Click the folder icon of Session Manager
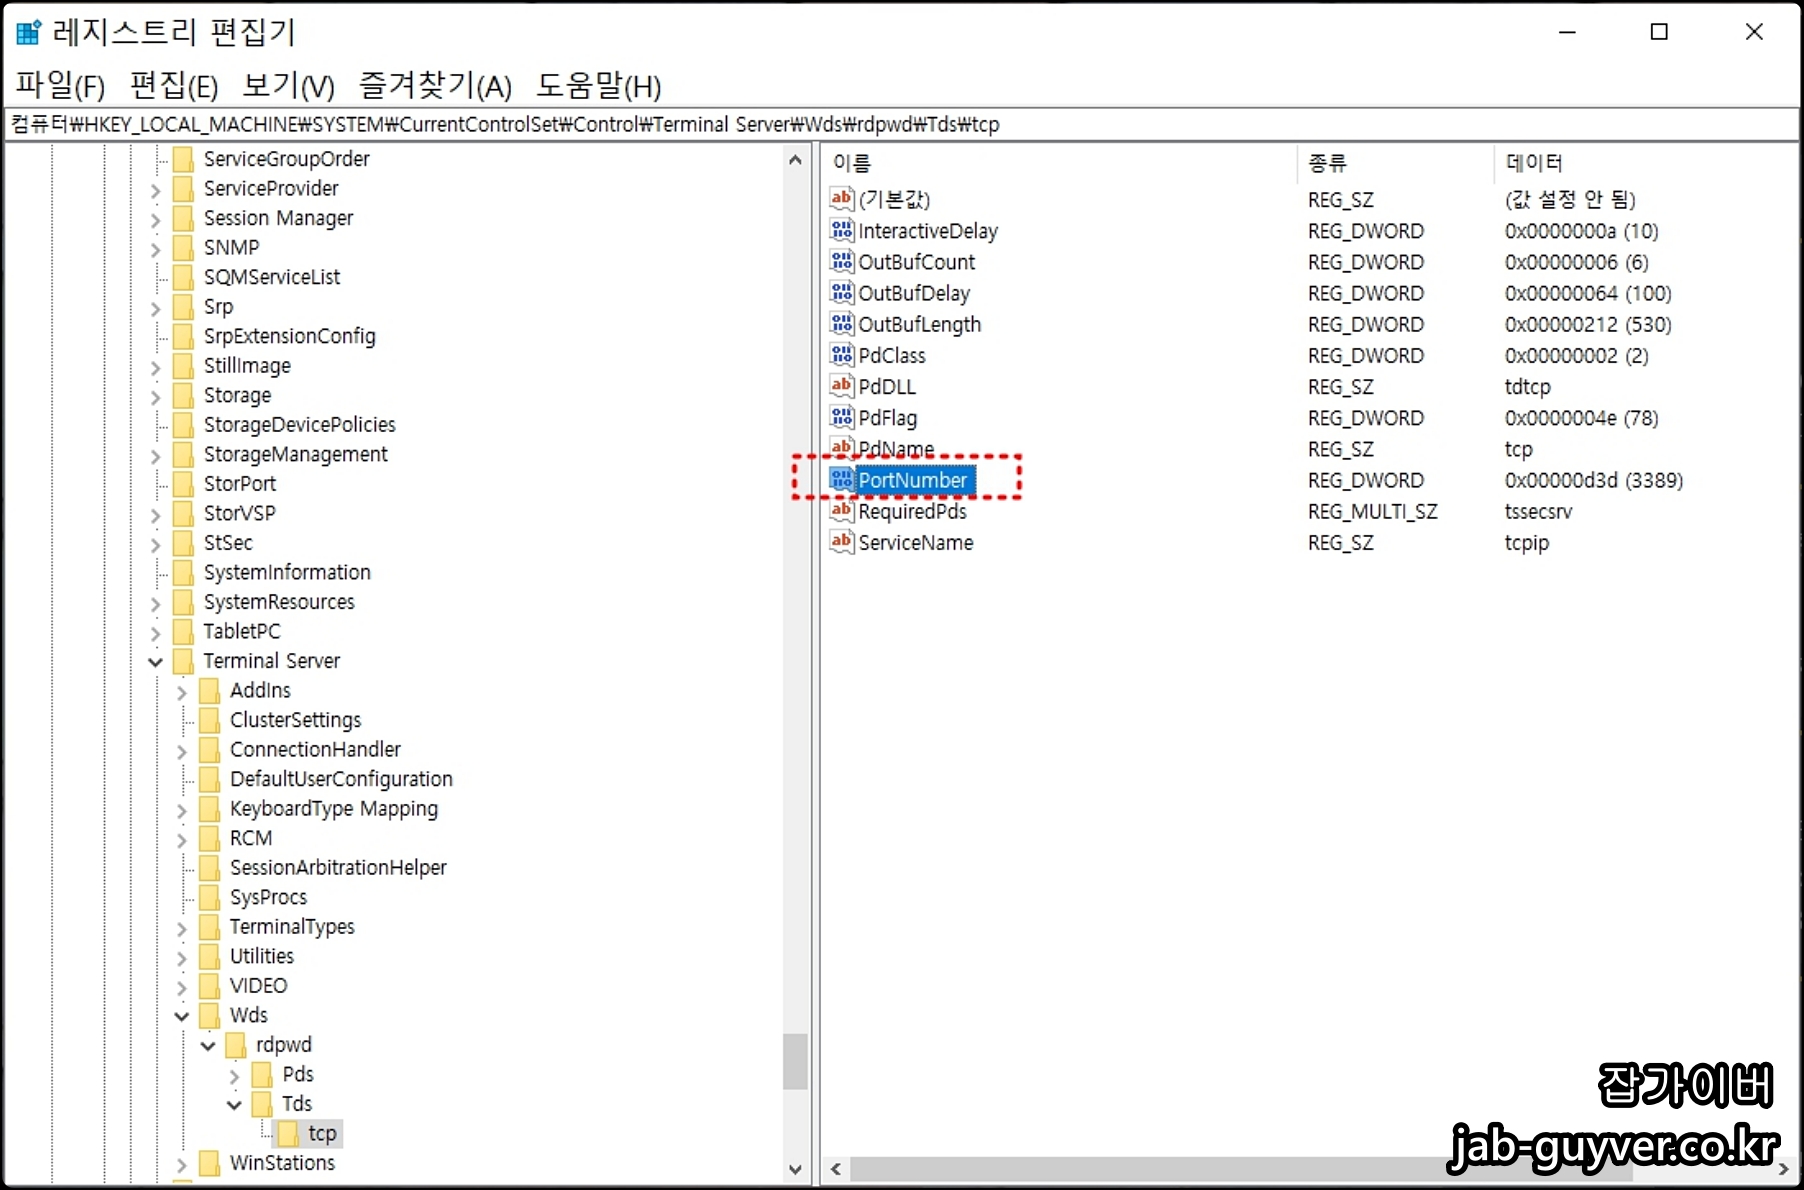This screenshot has width=1804, height=1190. 183,218
